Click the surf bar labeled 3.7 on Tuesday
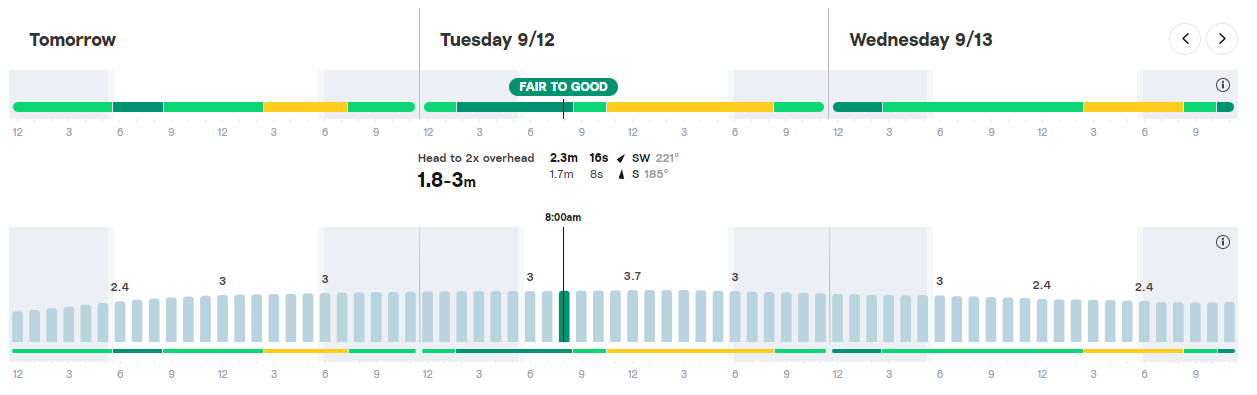This screenshot has height=395, width=1257. point(632,316)
